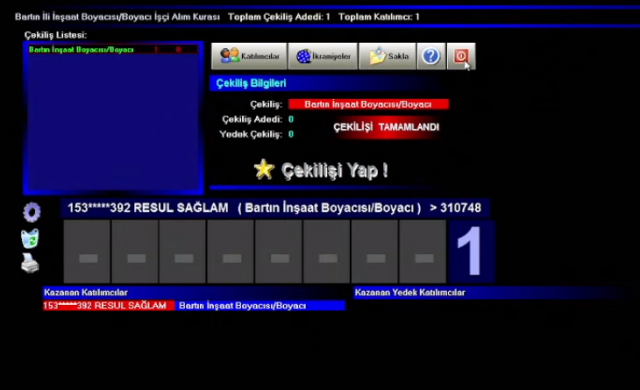Click the red Çekiliş name field
Viewport: 640px width, 390px height.
coord(368,104)
